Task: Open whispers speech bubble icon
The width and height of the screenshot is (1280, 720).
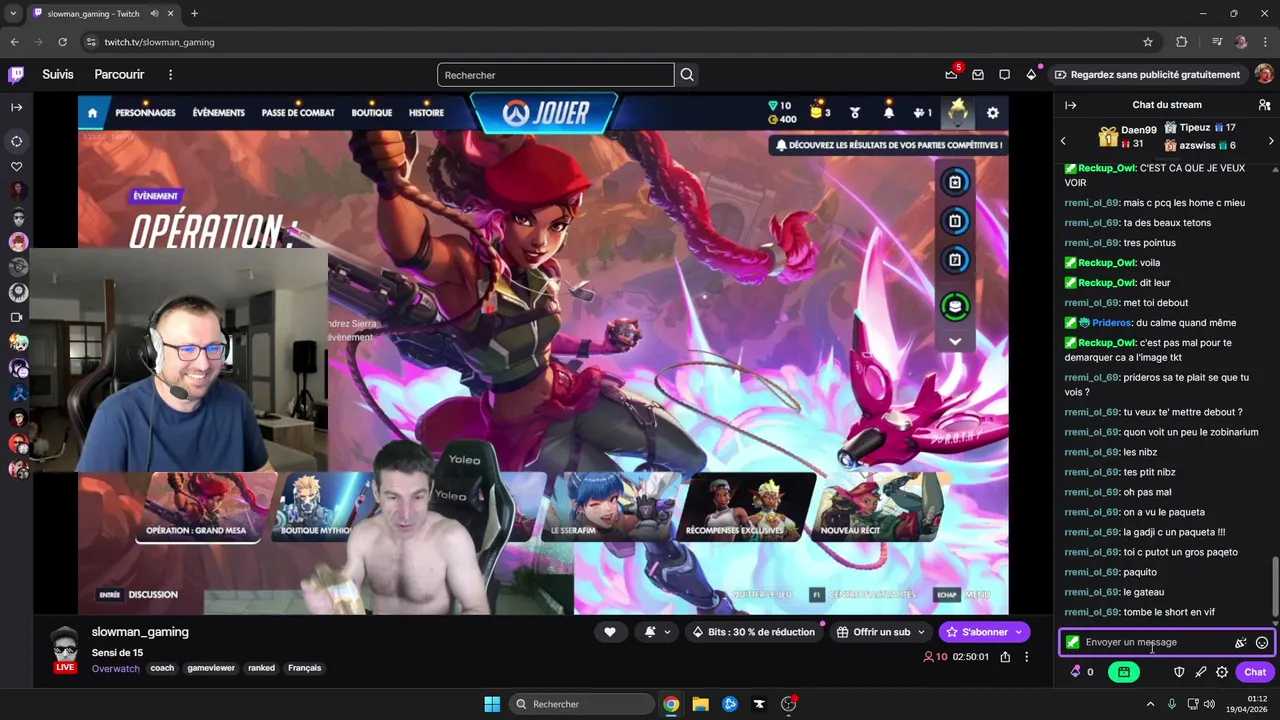Action: 1004,75
